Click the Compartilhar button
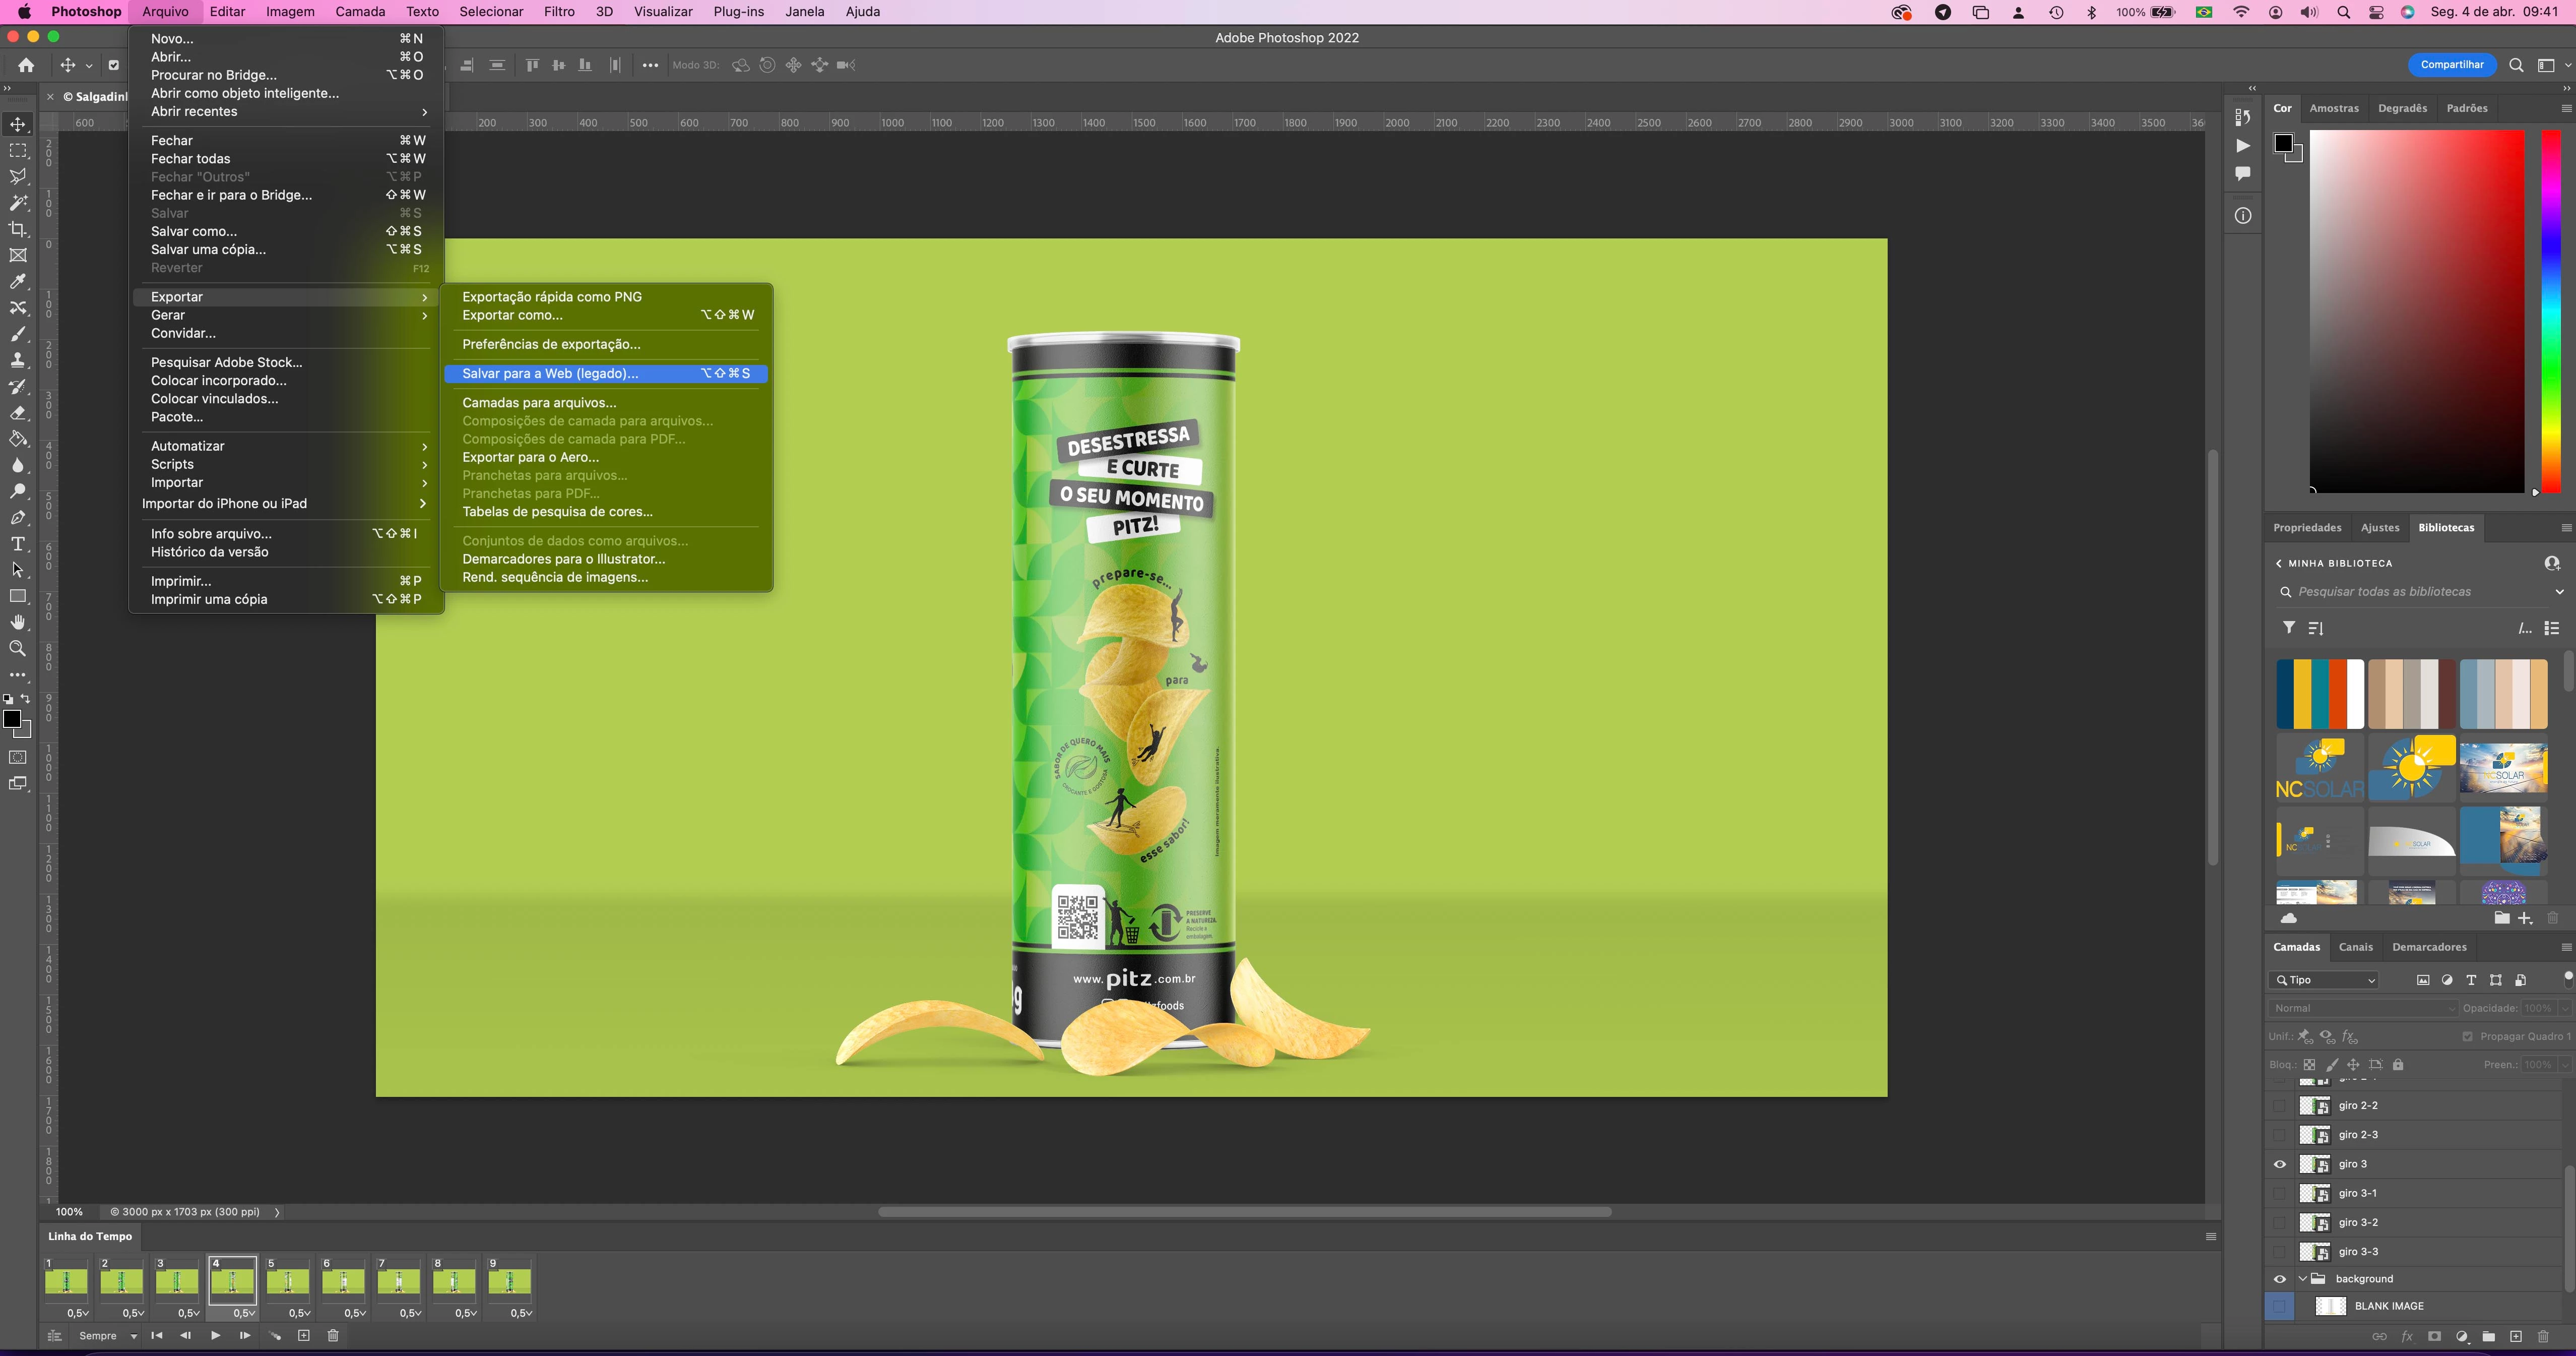2576x1356 pixels. click(x=2451, y=65)
